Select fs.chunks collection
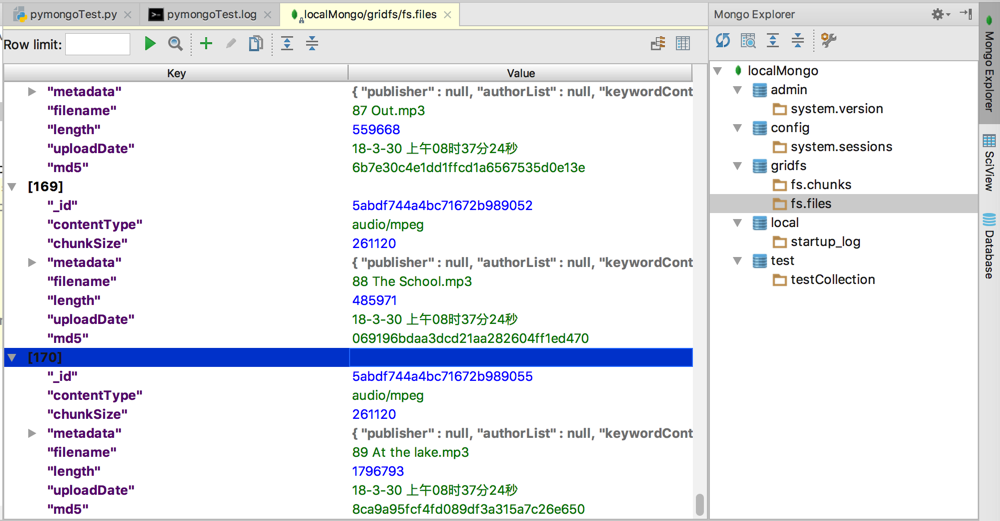The width and height of the screenshot is (1000, 521). pyautogui.click(x=820, y=185)
